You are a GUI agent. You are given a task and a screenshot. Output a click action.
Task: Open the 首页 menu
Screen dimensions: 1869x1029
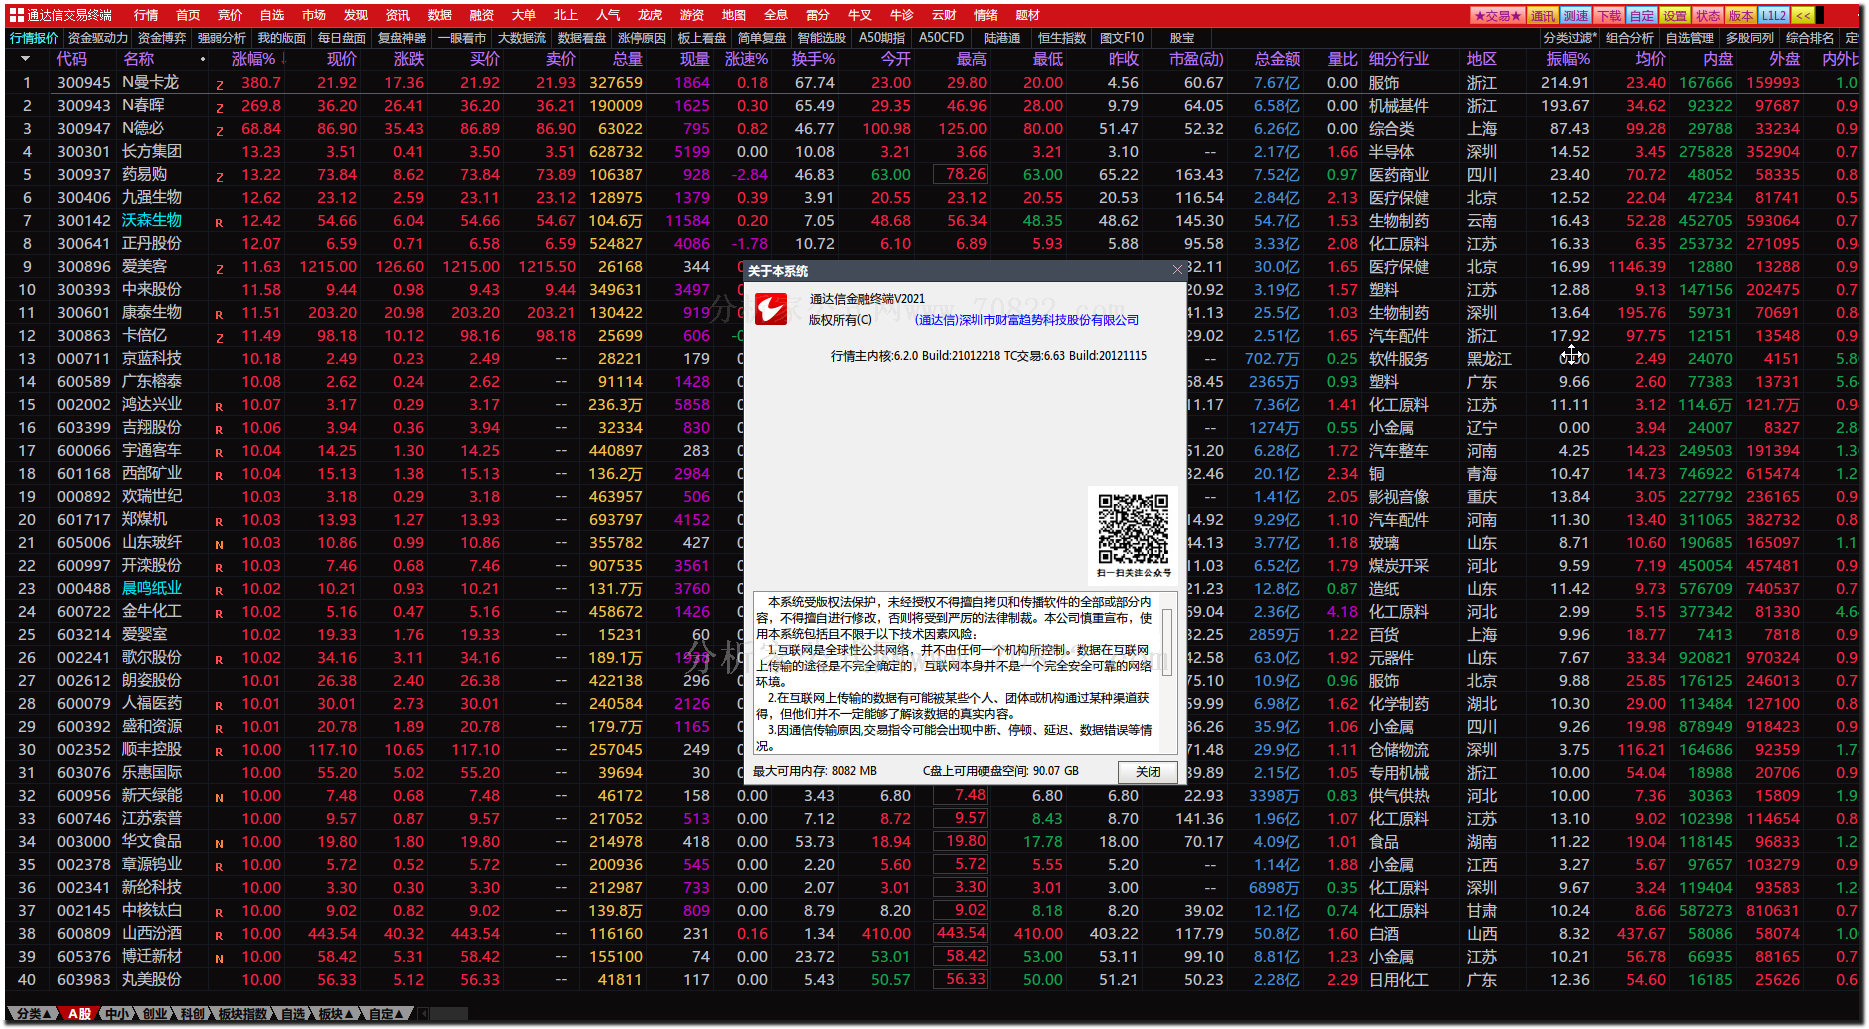pyautogui.click(x=188, y=15)
